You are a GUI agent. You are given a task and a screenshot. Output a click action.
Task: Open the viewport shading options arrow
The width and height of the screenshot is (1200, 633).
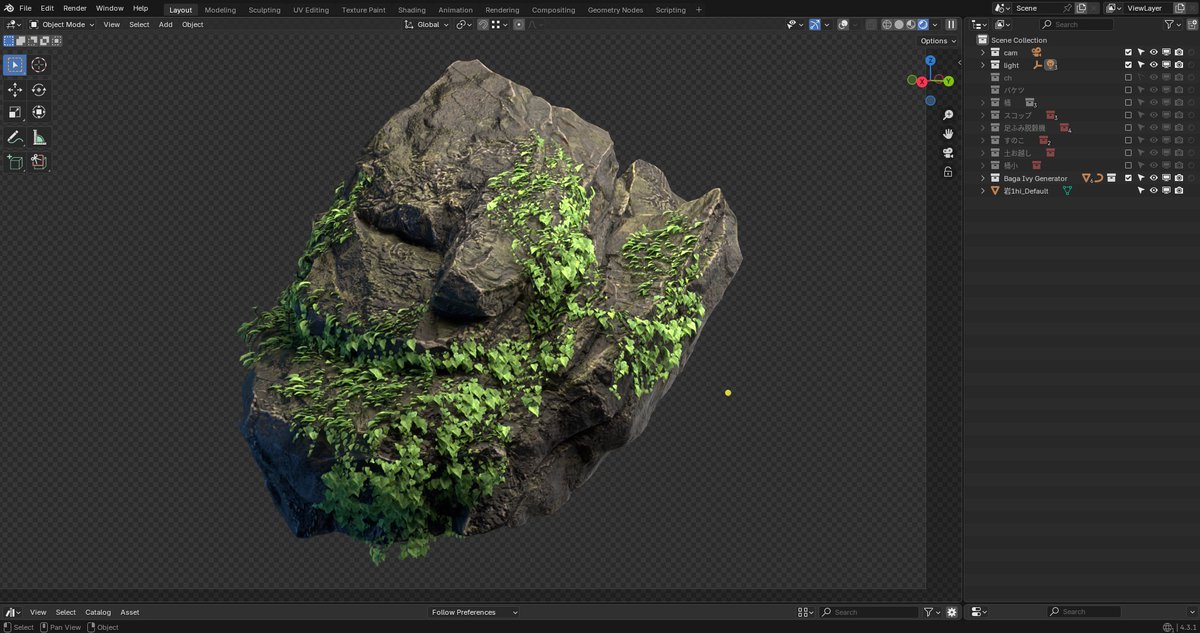934,24
